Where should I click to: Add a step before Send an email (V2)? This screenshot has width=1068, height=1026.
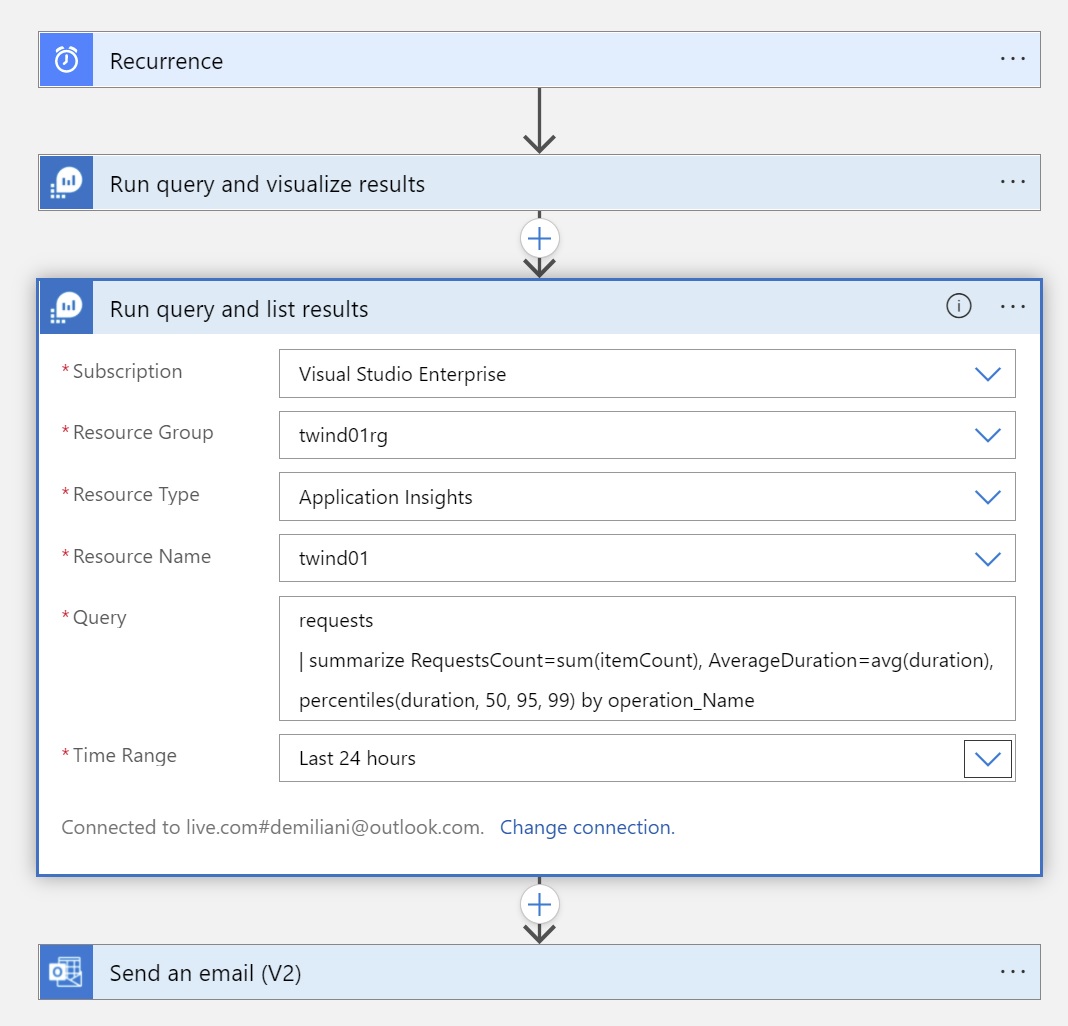click(539, 905)
